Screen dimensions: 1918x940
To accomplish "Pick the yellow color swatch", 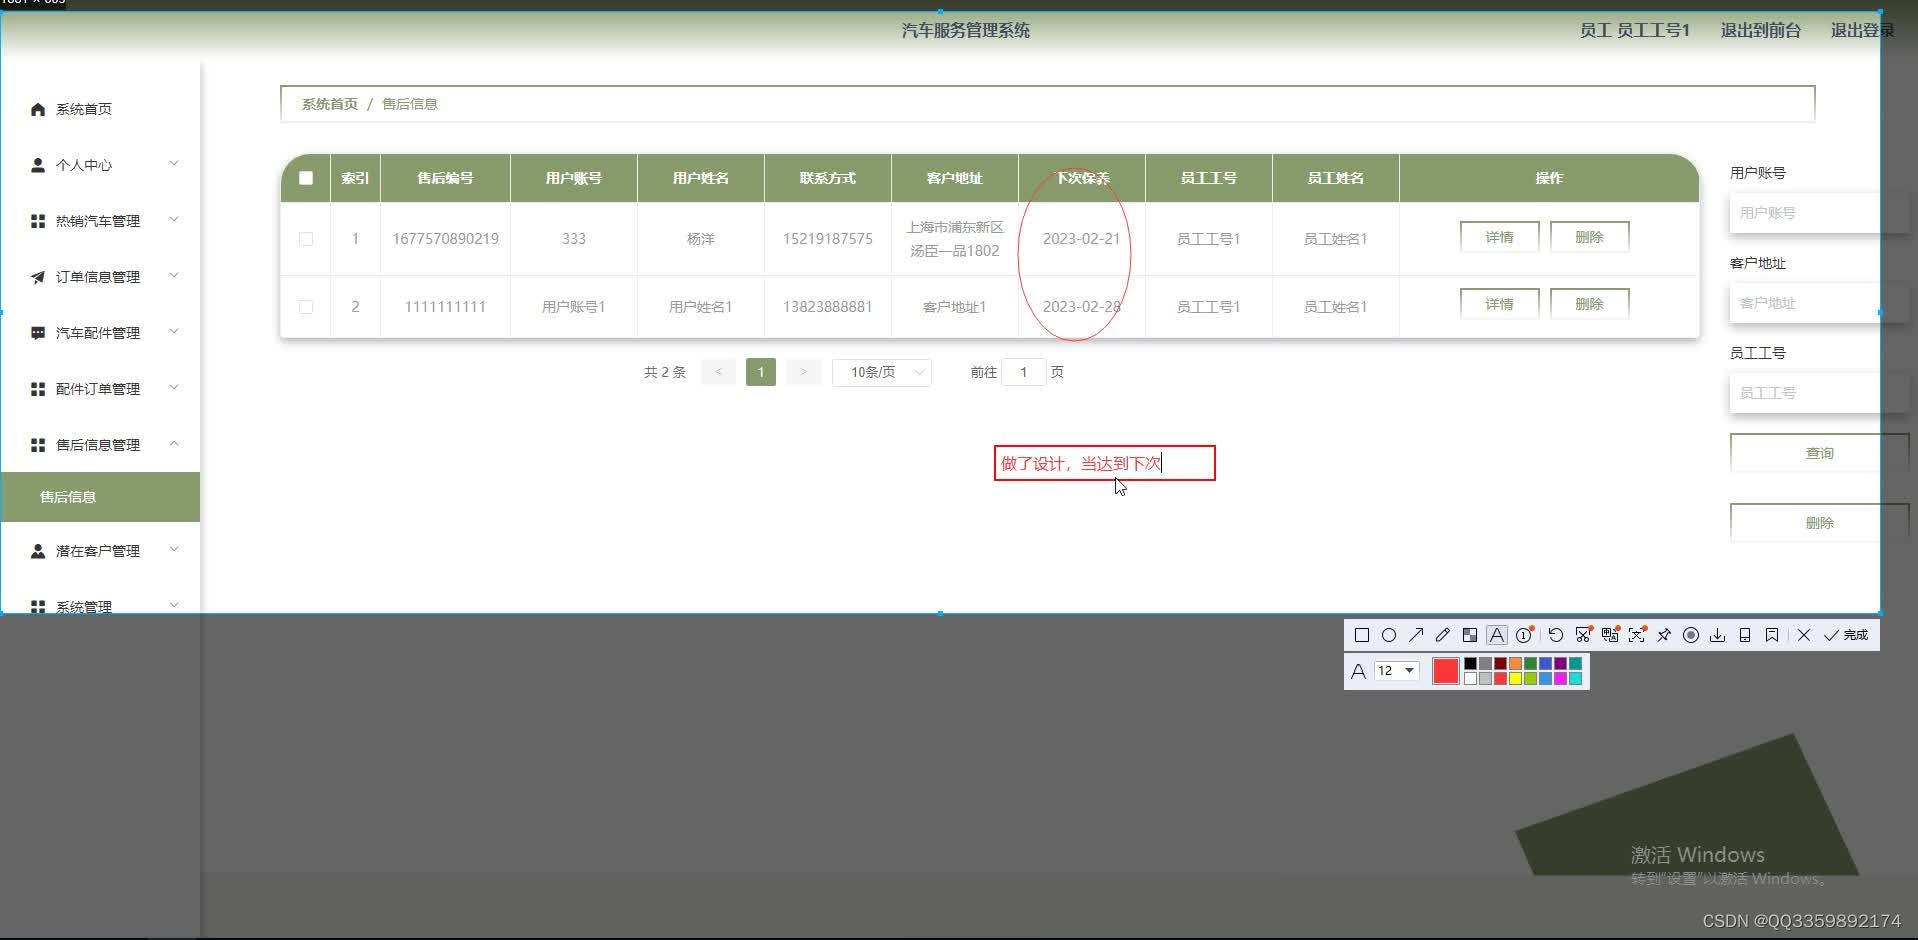I will [1515, 678].
